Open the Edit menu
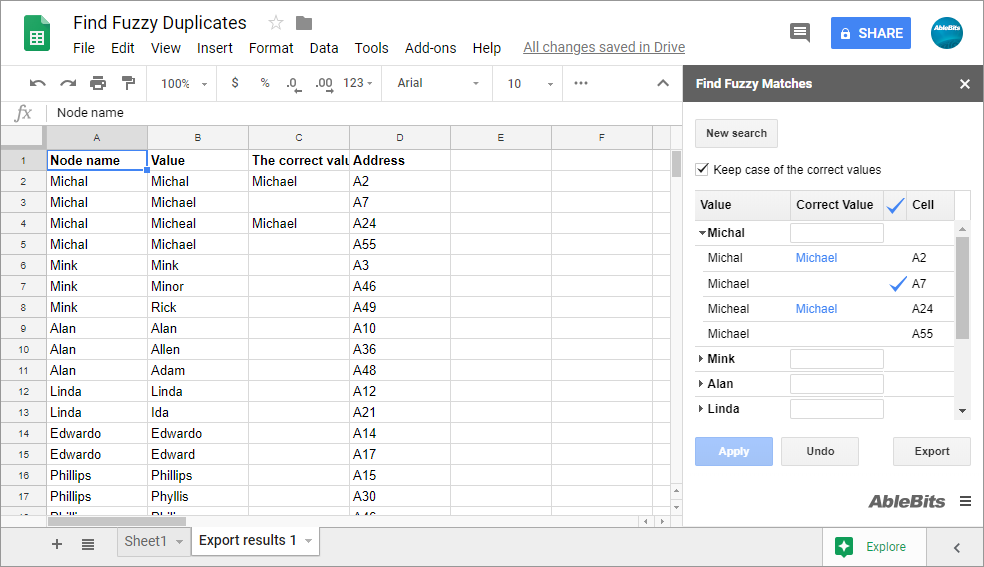 pos(122,48)
